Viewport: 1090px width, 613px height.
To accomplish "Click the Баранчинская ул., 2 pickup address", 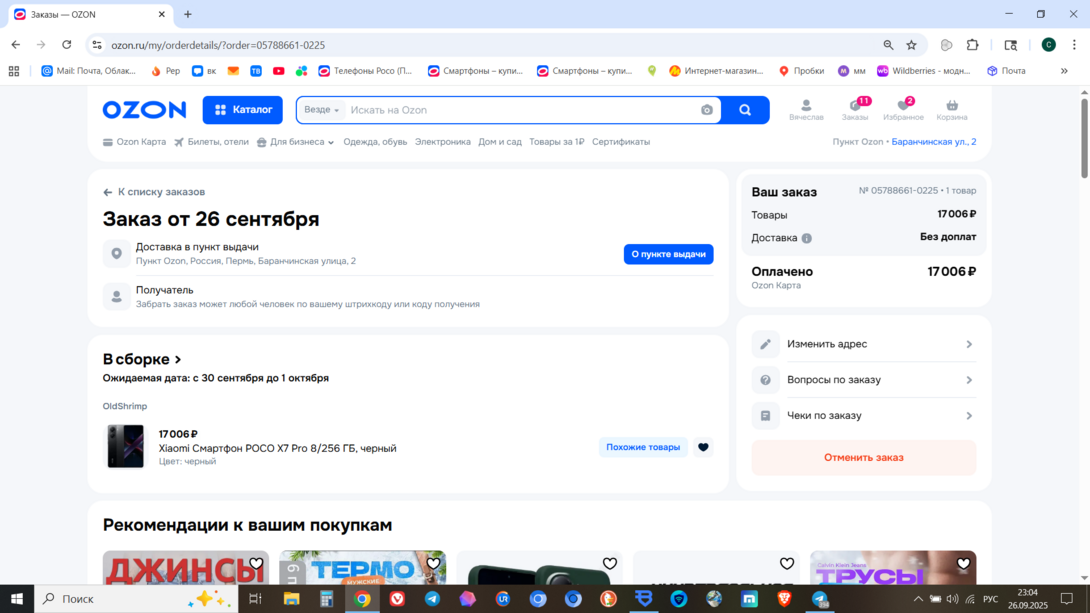I will coord(934,142).
